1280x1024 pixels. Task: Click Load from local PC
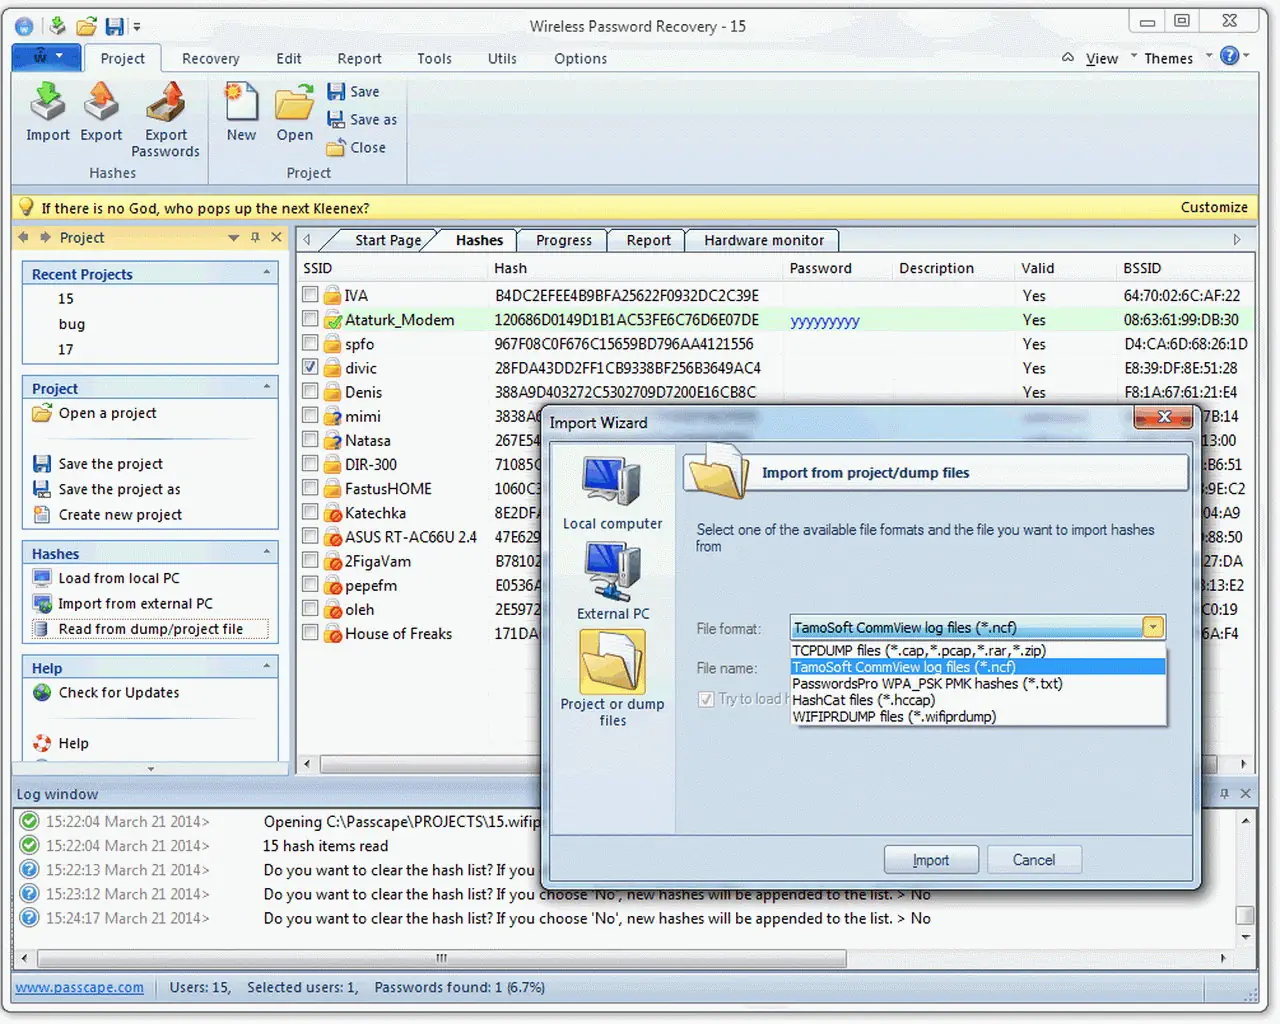click(x=119, y=578)
